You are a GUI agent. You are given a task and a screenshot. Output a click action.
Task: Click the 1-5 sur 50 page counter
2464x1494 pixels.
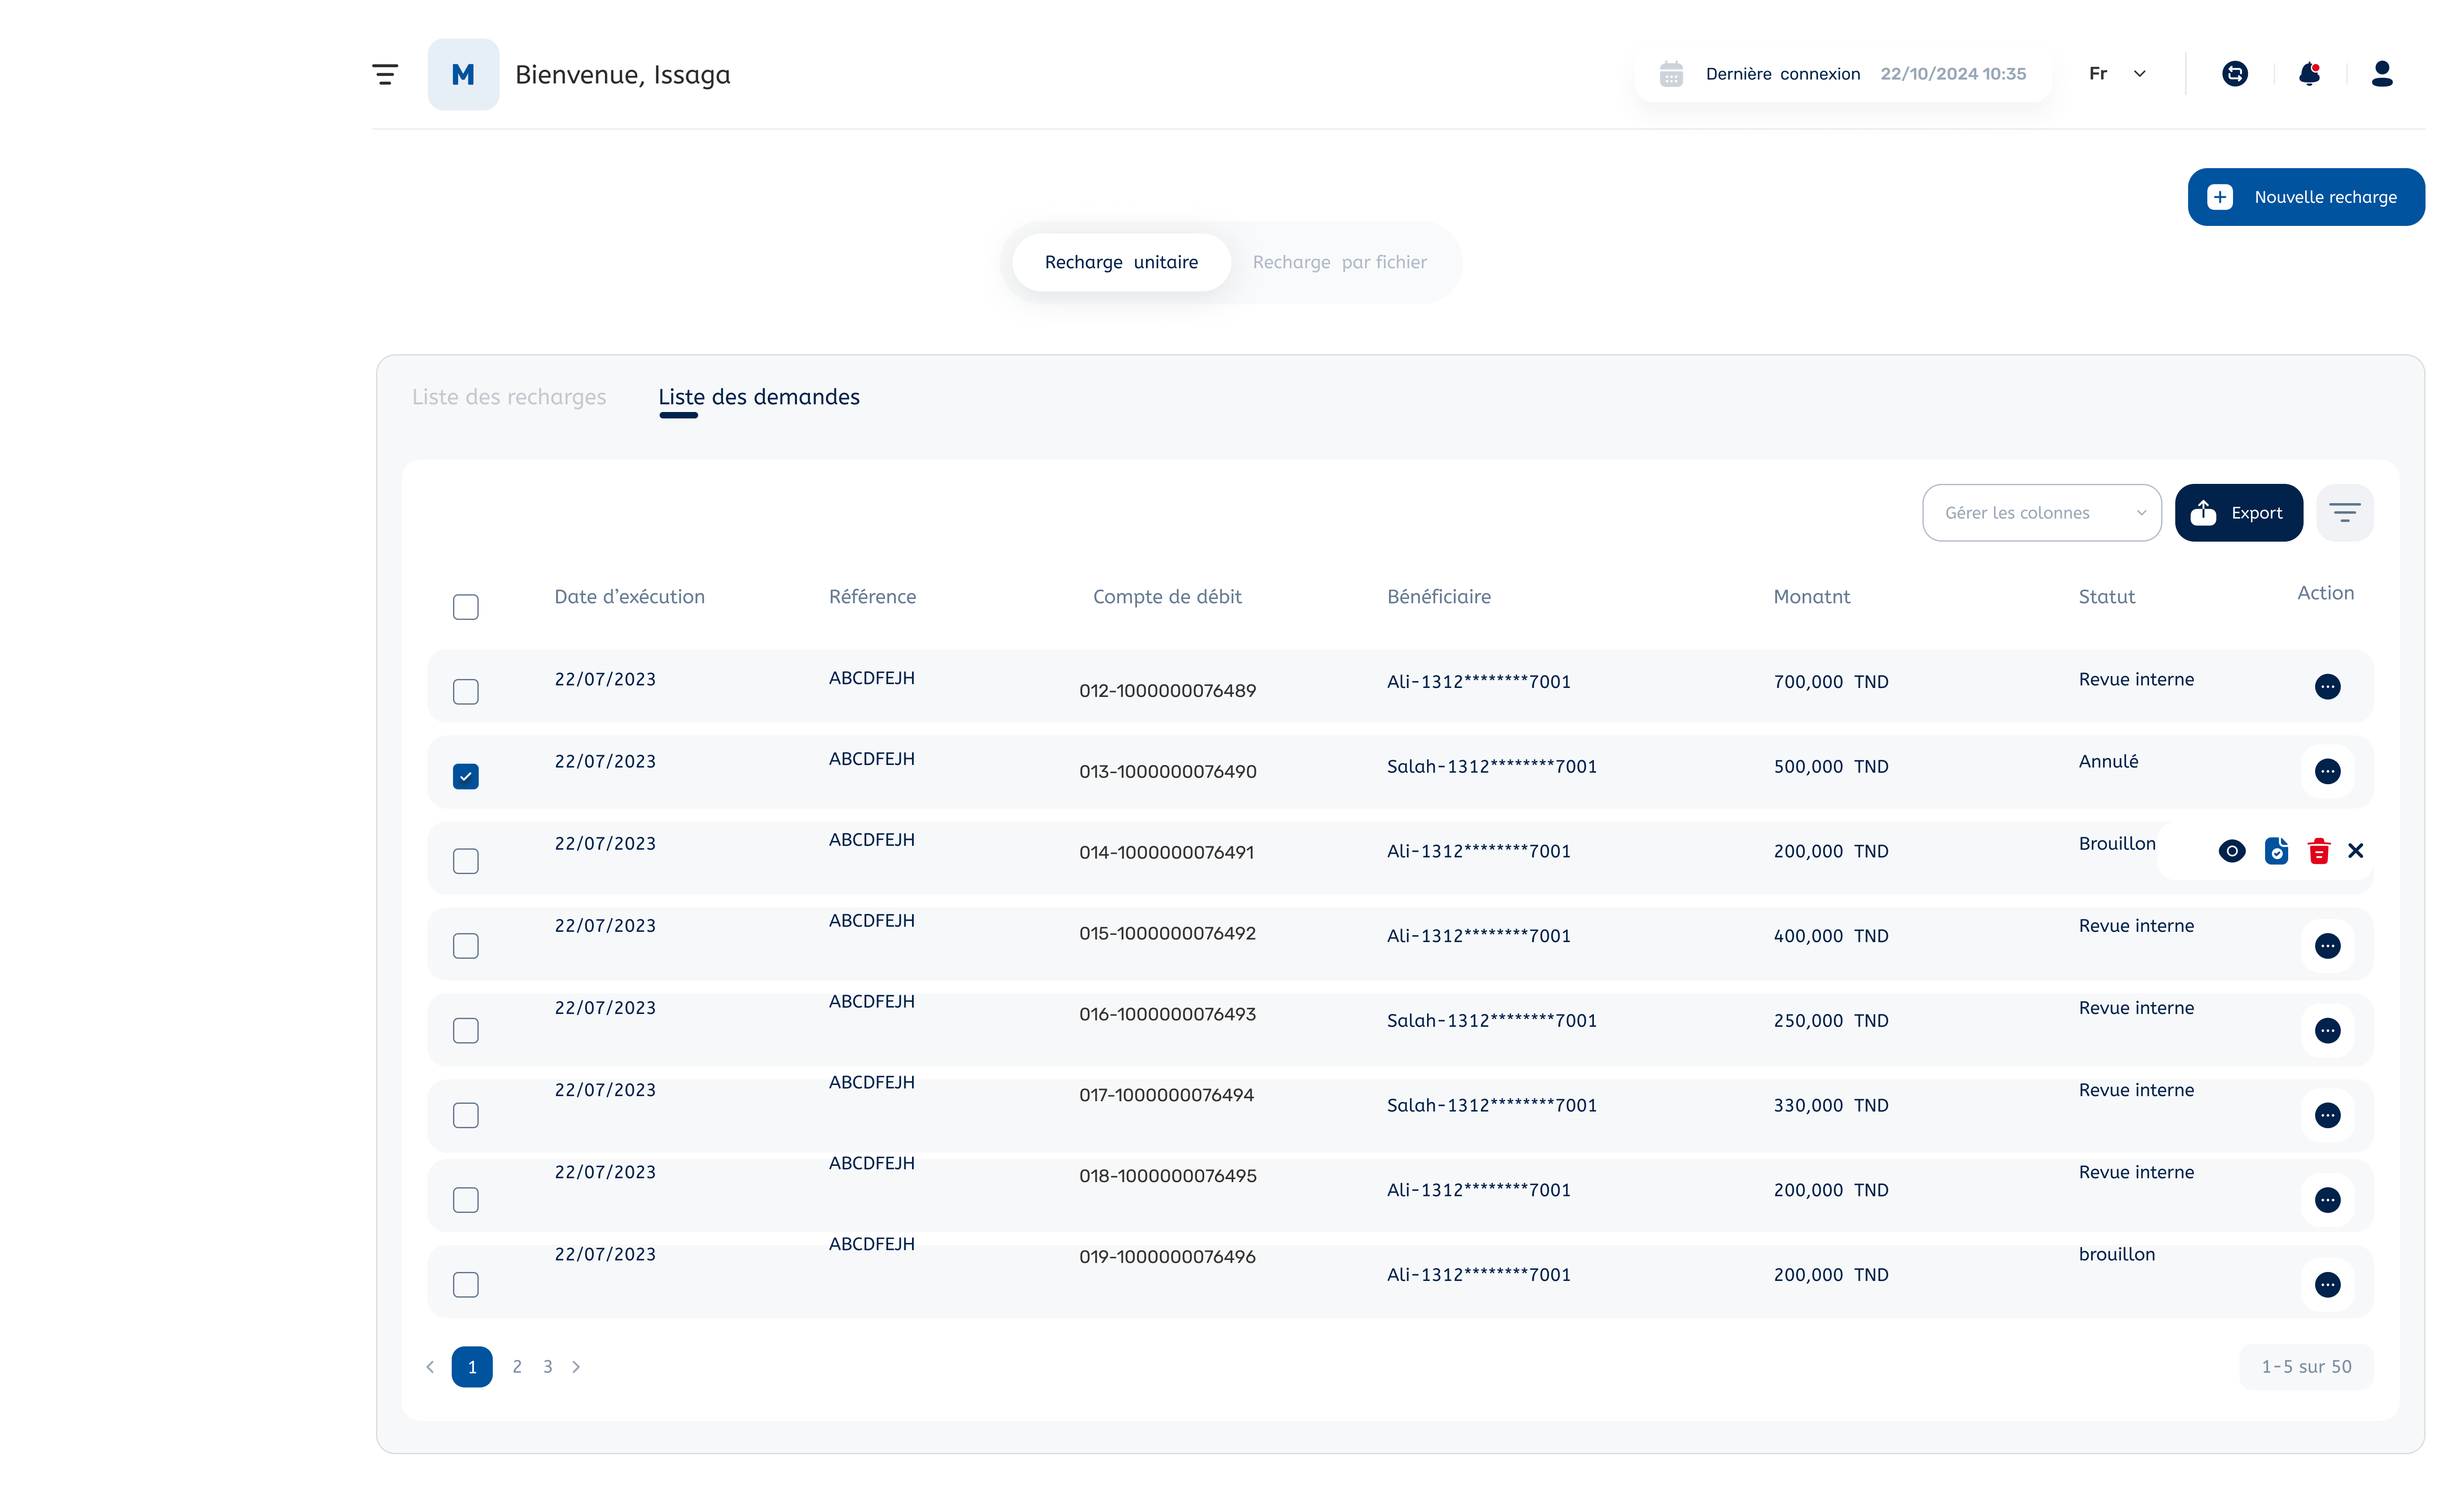click(x=2307, y=1367)
